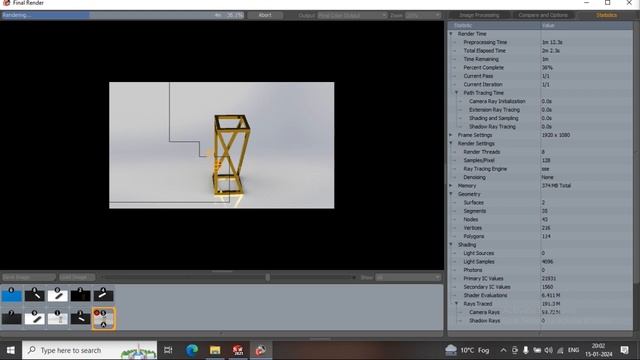Select the Segments row
Image resolution: width=640 pixels, height=360 pixels.
point(540,211)
